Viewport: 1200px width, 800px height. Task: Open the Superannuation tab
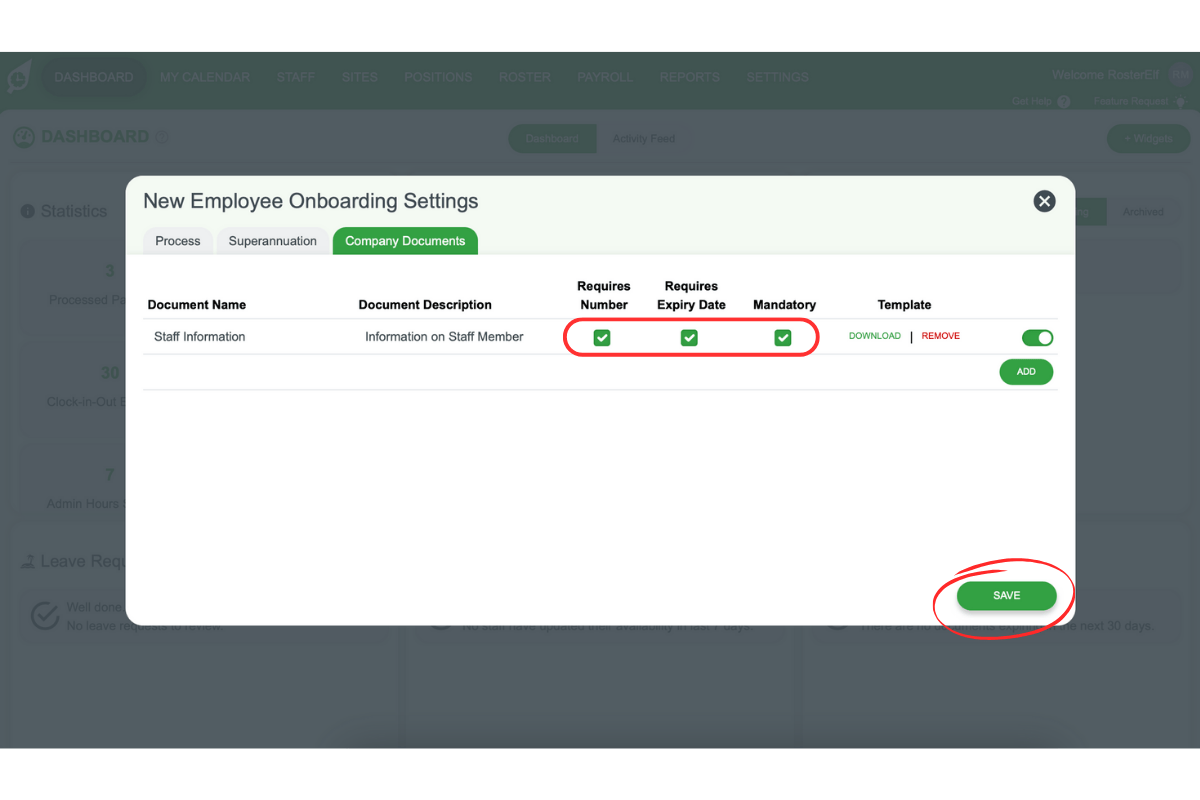point(272,241)
